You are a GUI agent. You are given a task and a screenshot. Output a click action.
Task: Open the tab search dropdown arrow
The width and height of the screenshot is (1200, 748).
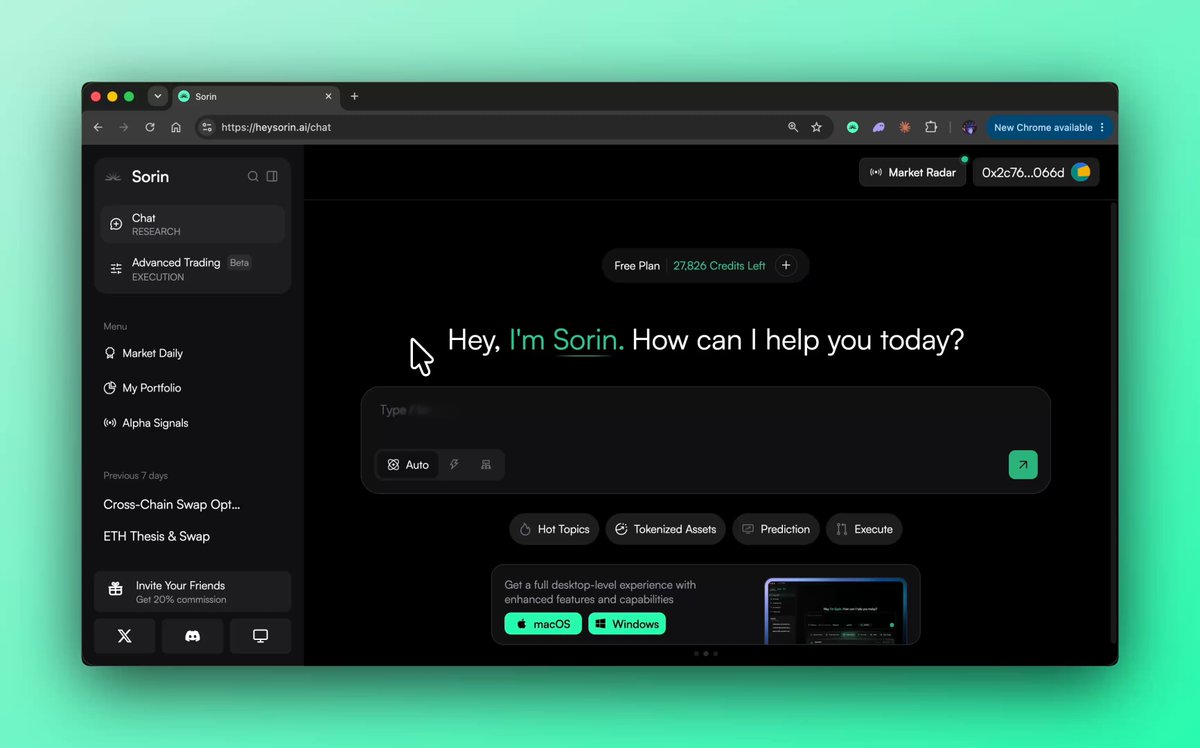157,96
